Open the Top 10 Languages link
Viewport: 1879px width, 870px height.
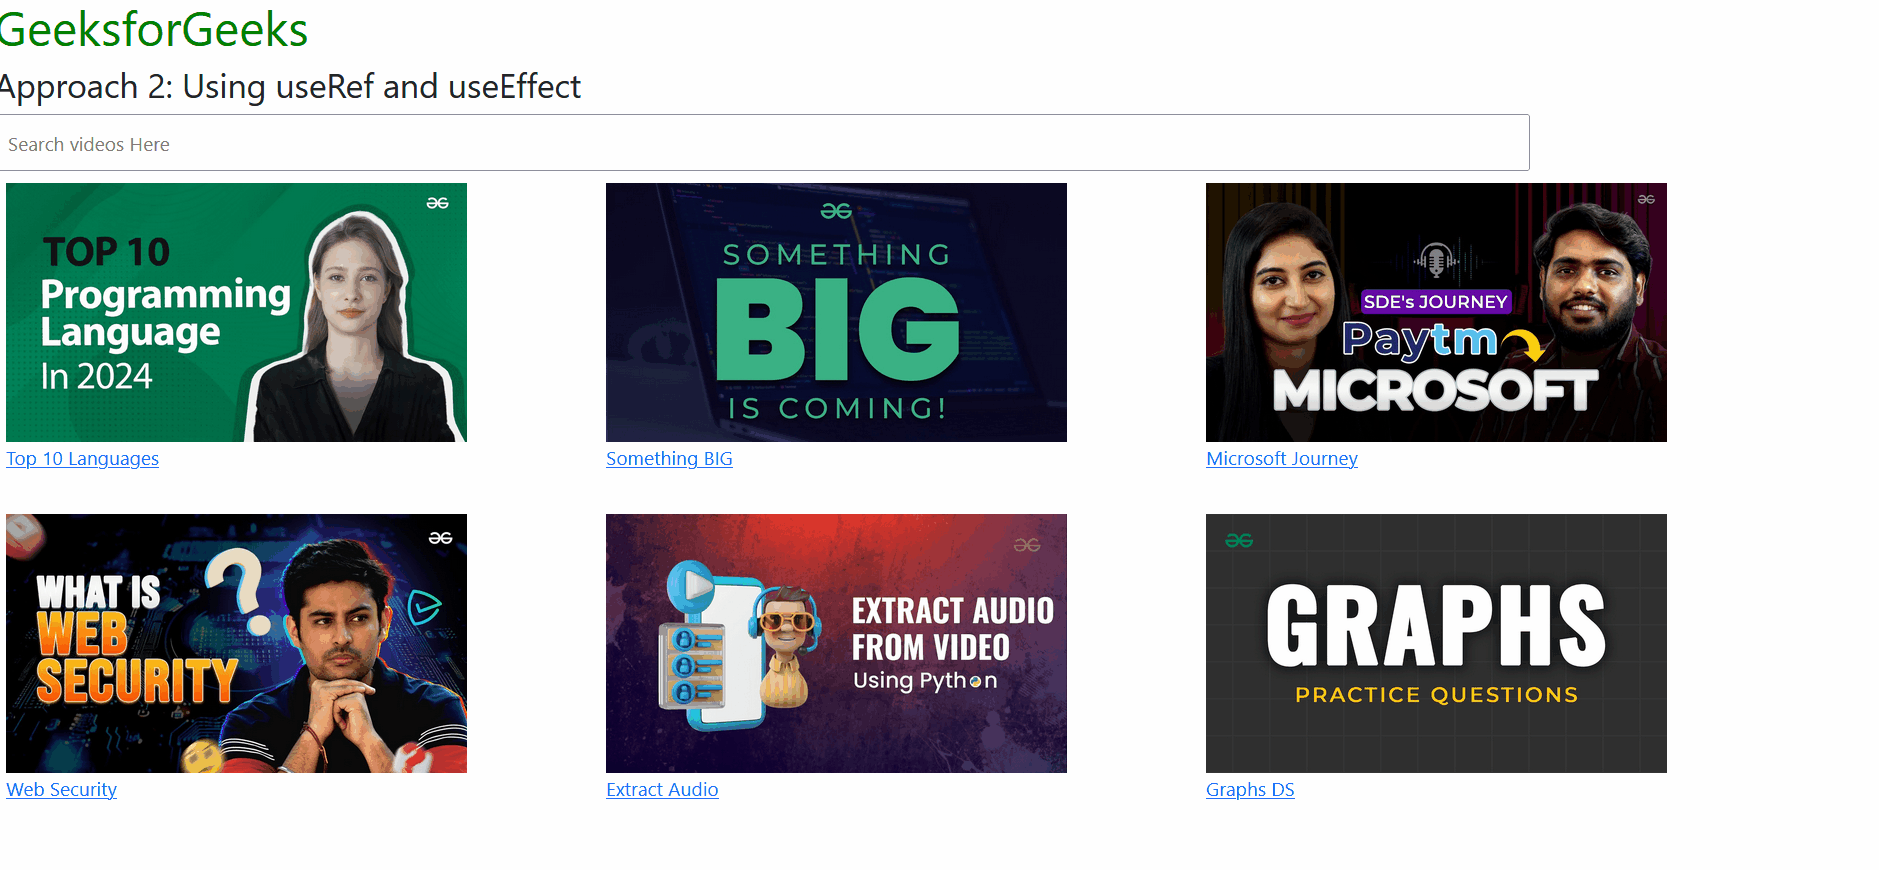point(82,459)
